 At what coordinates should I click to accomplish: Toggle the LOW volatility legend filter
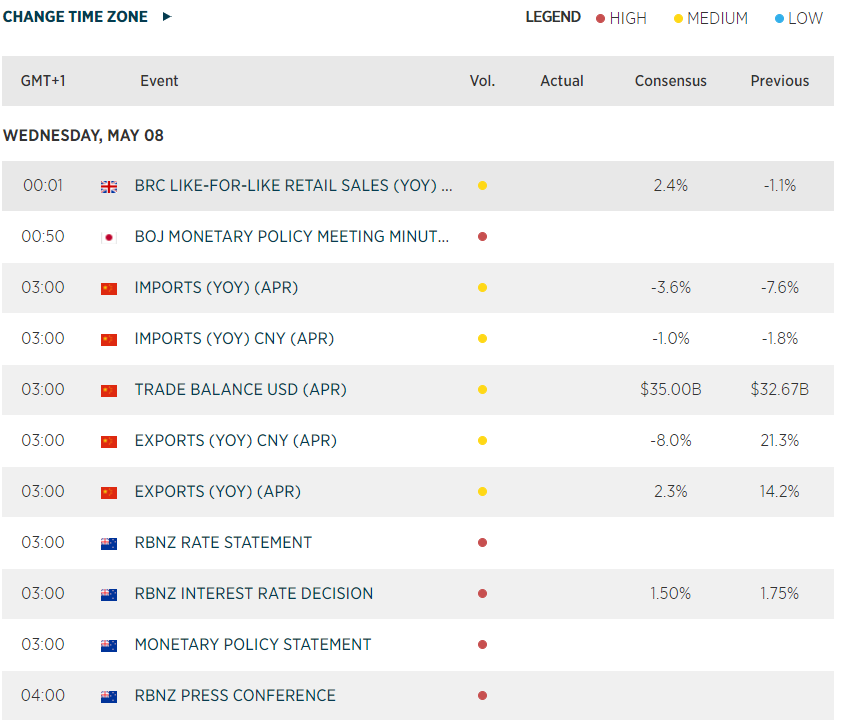[798, 18]
